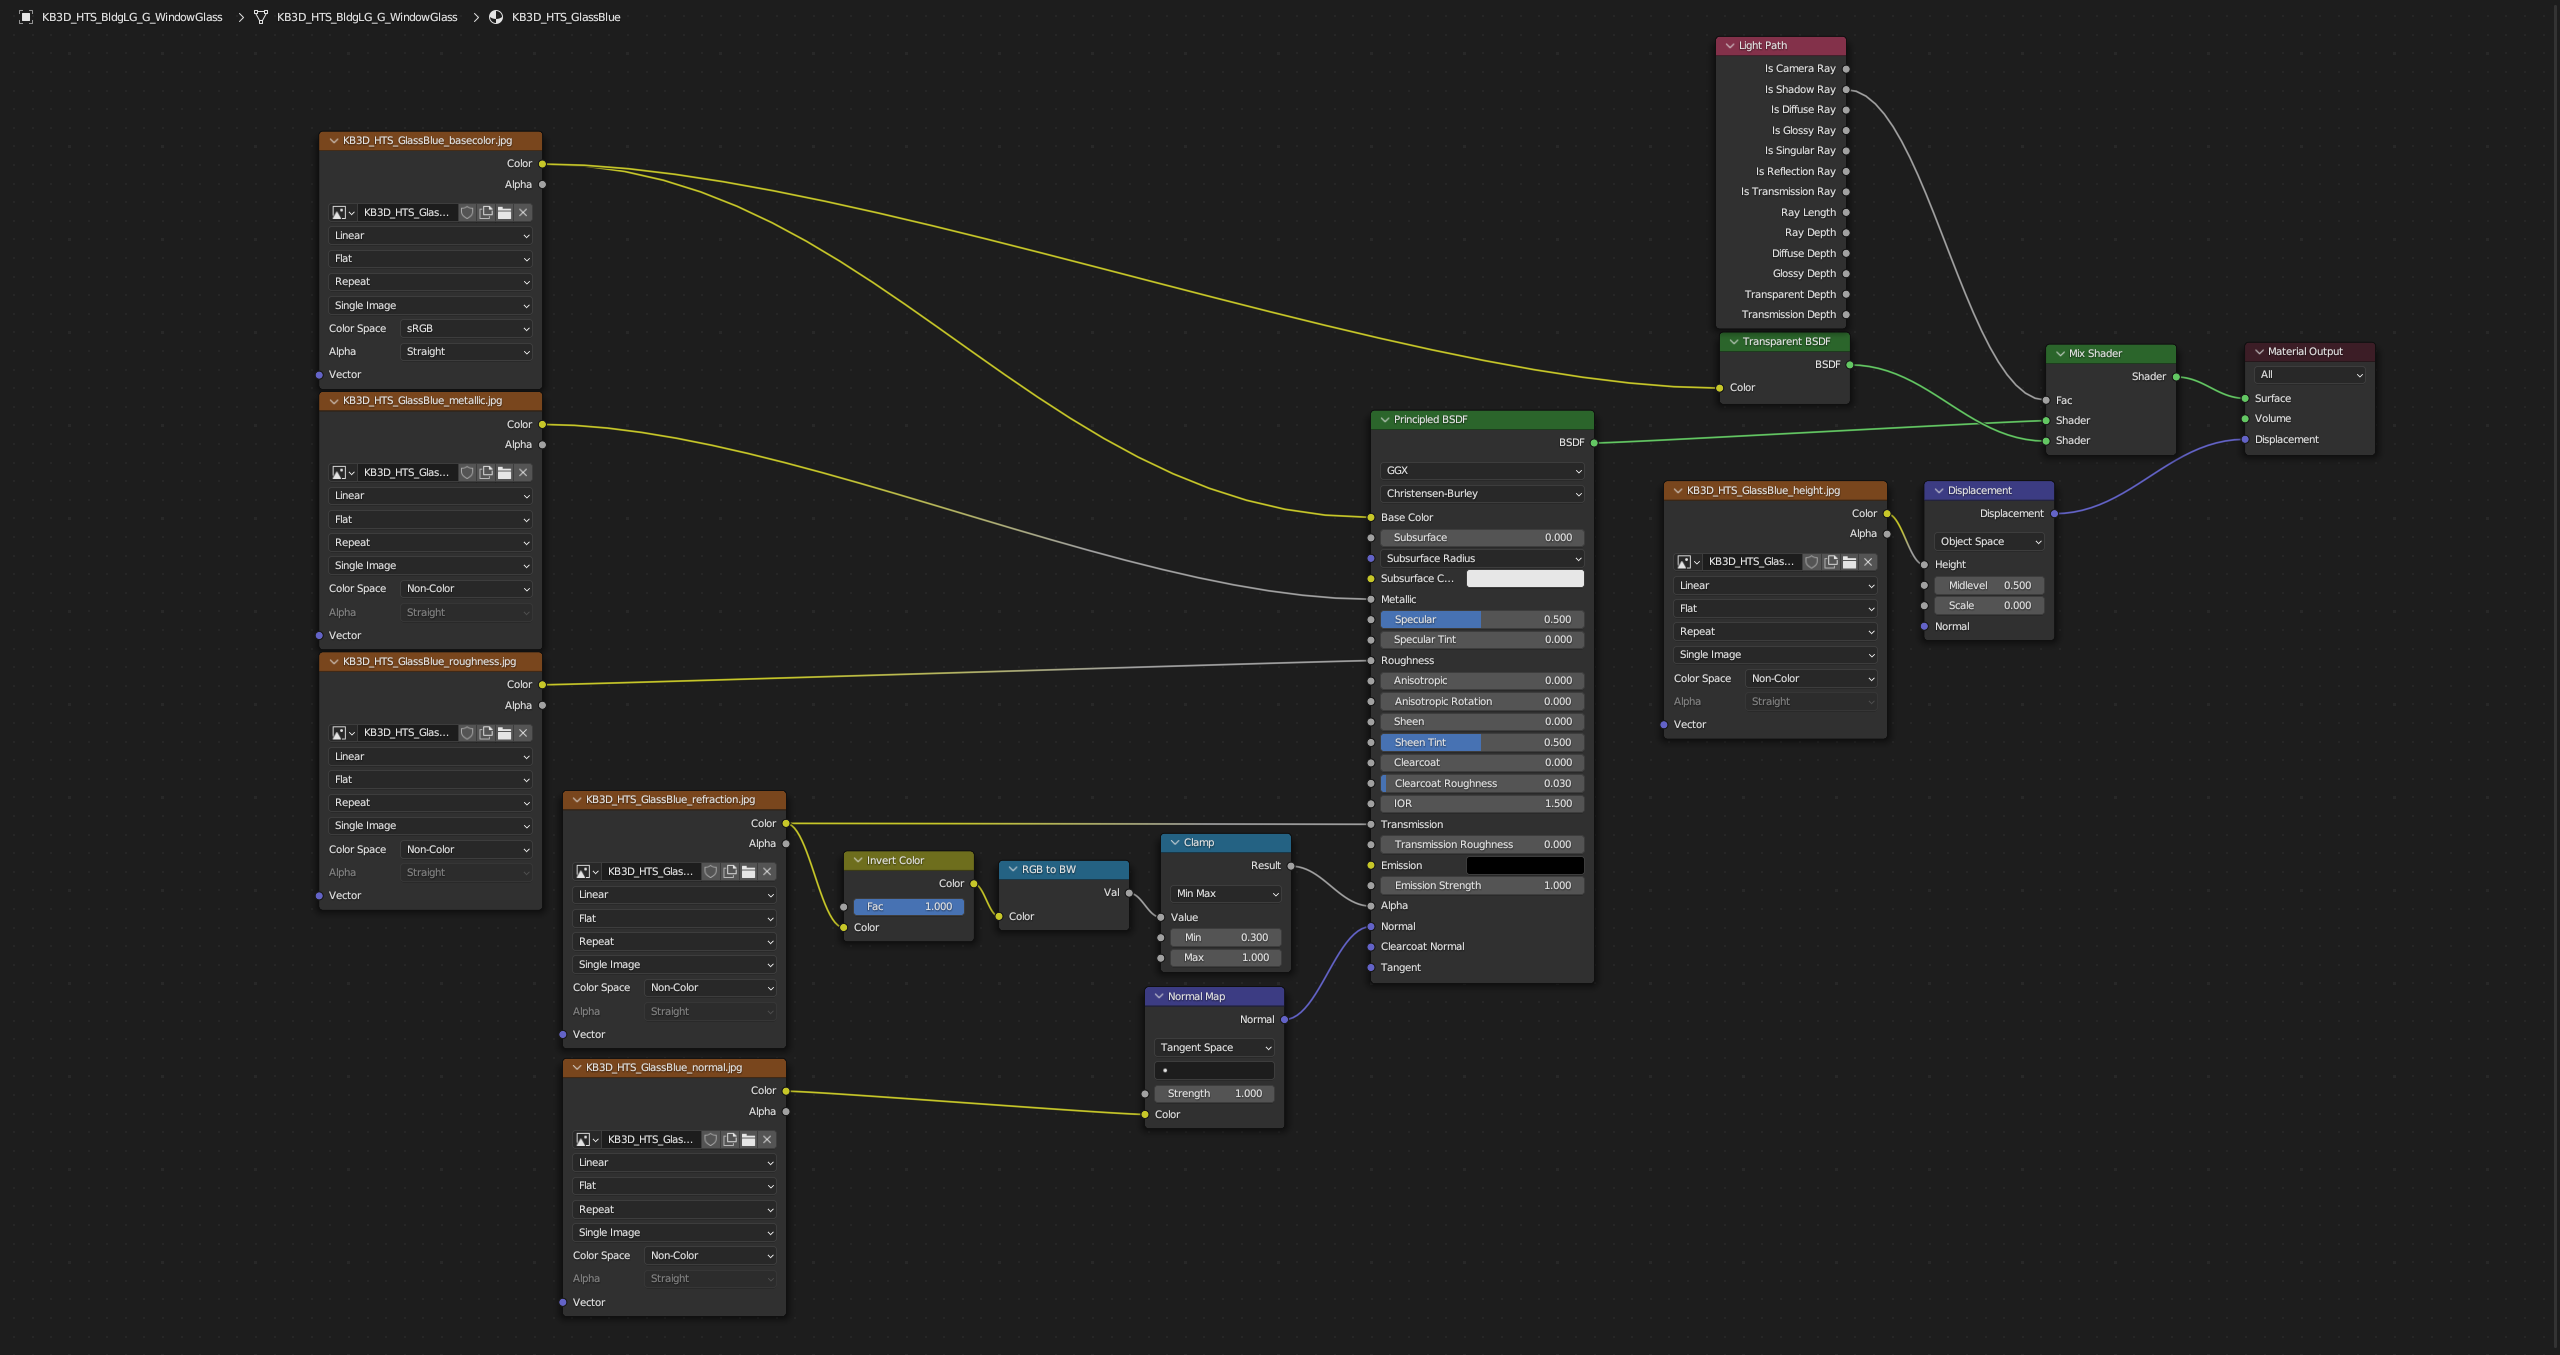Unlink image with X in refraction node
The image size is (2560, 1355).
click(x=767, y=872)
